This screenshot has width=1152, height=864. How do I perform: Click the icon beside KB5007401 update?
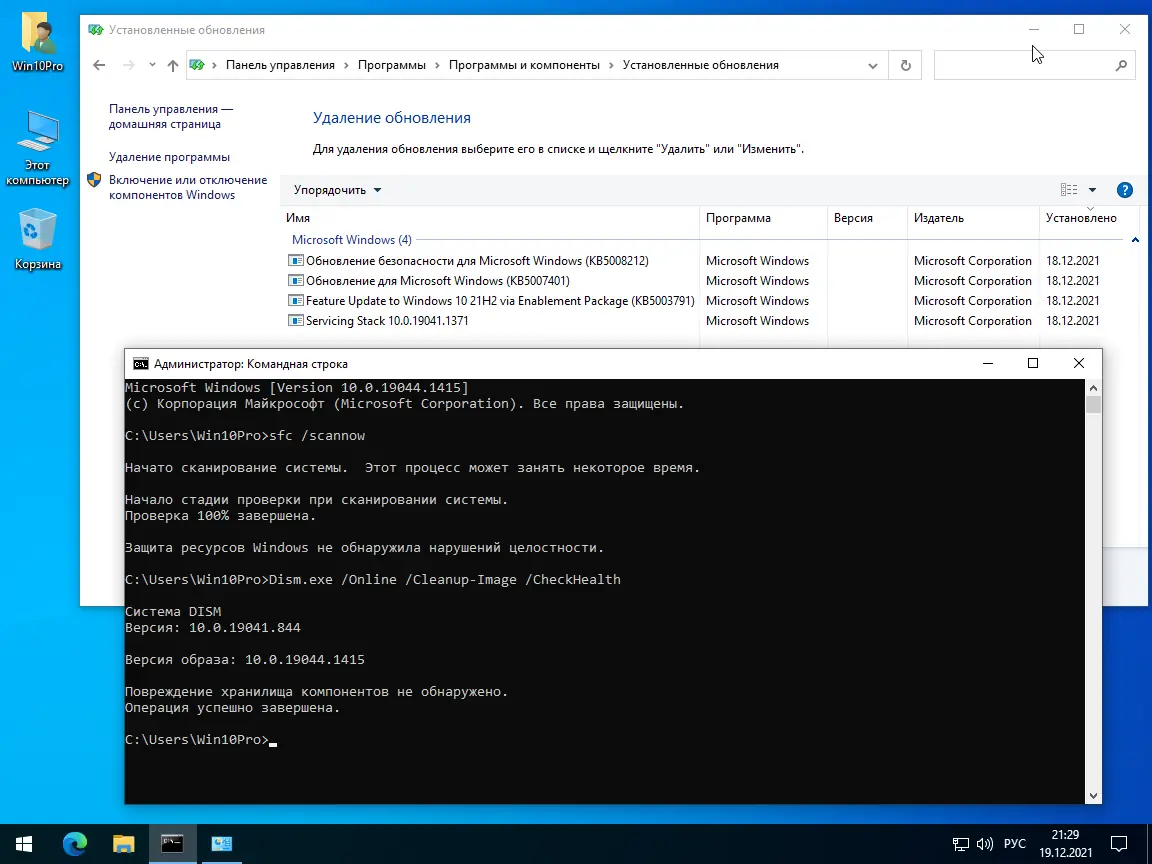[295, 281]
